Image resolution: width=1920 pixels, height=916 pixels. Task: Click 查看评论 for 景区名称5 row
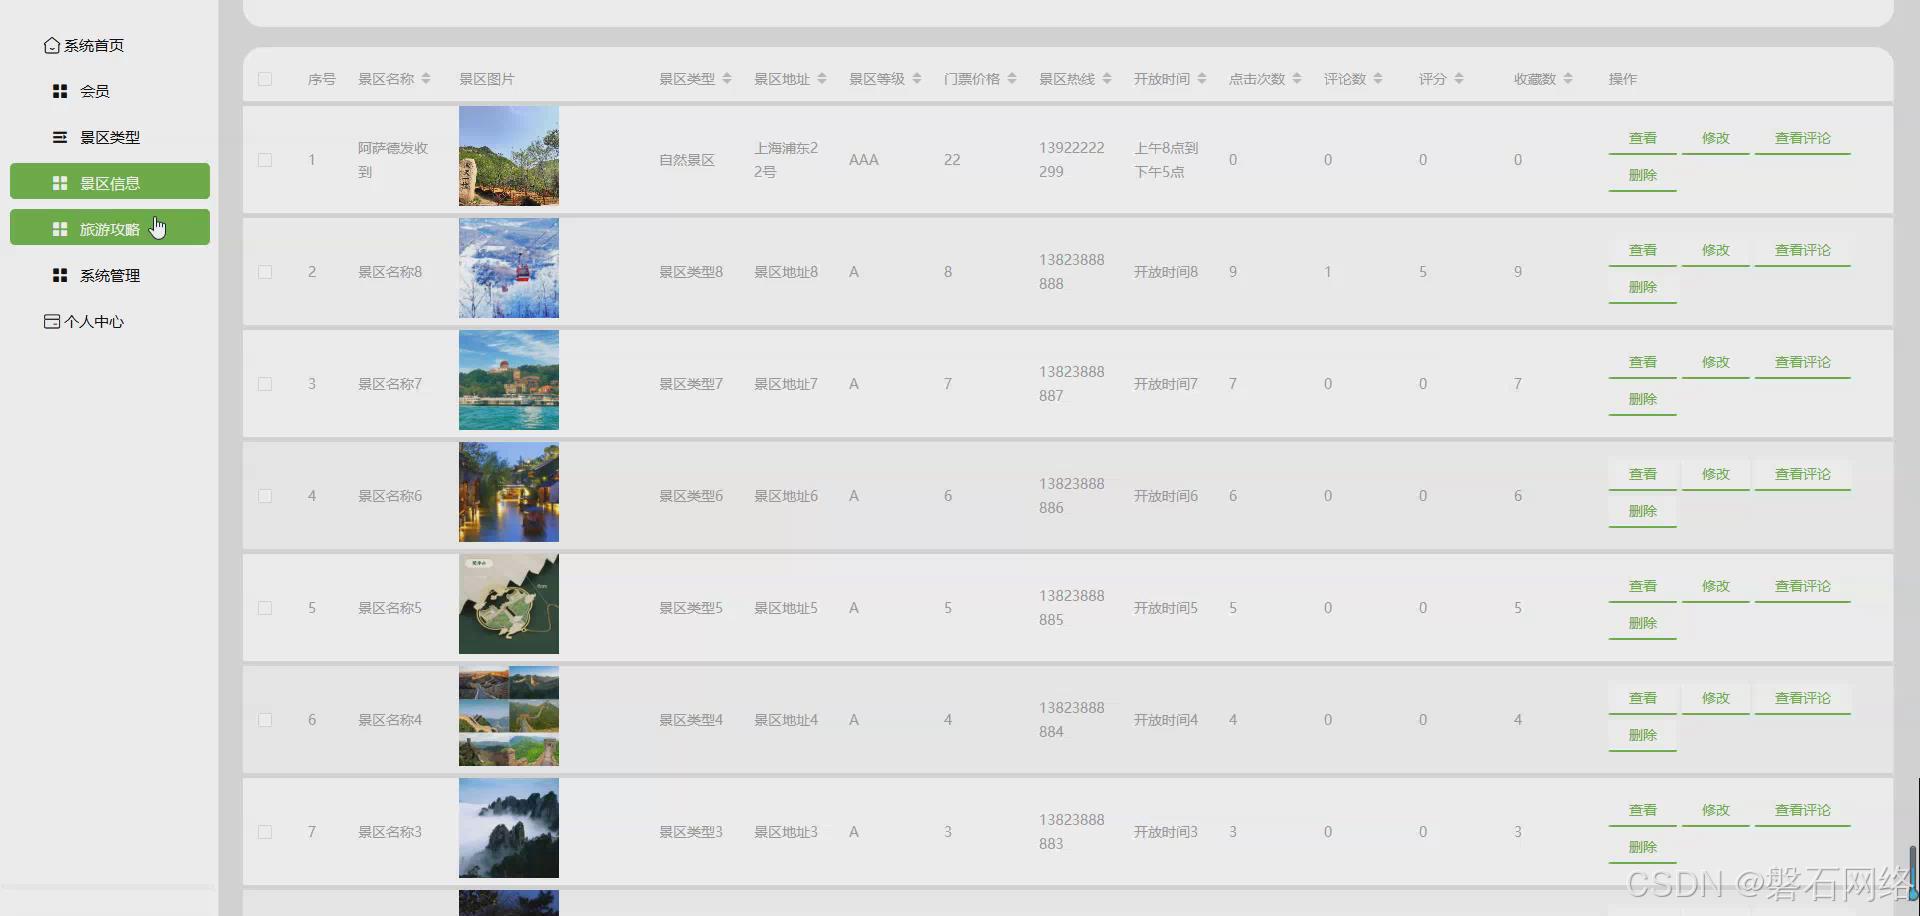[1803, 587]
